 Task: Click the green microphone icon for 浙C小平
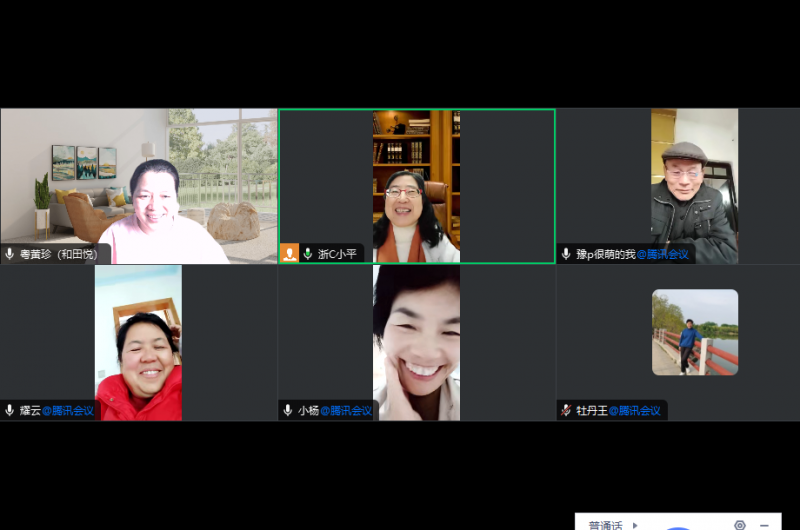click(x=308, y=254)
